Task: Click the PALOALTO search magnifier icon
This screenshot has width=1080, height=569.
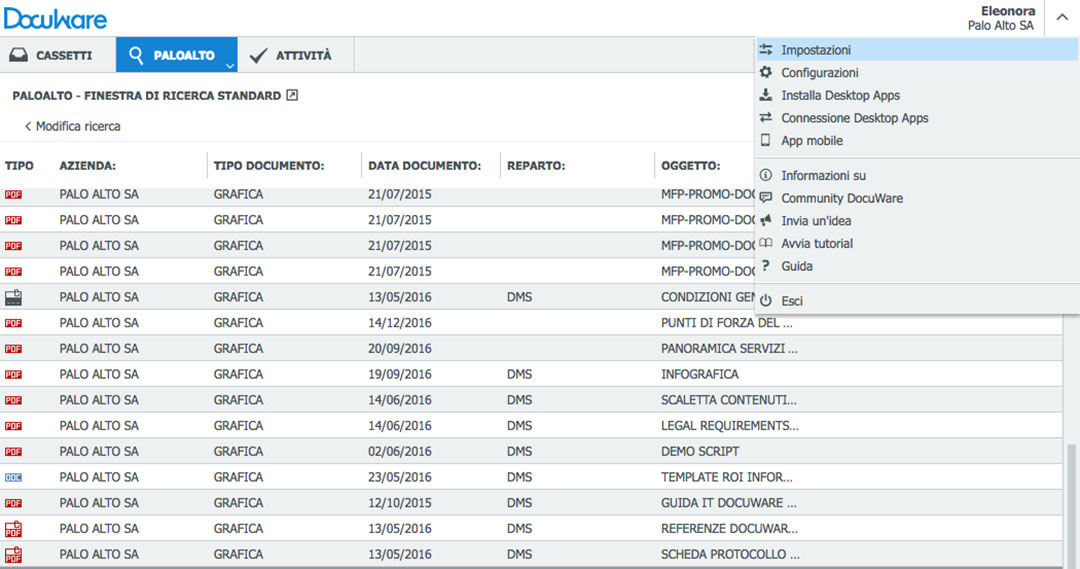Action: (x=136, y=55)
